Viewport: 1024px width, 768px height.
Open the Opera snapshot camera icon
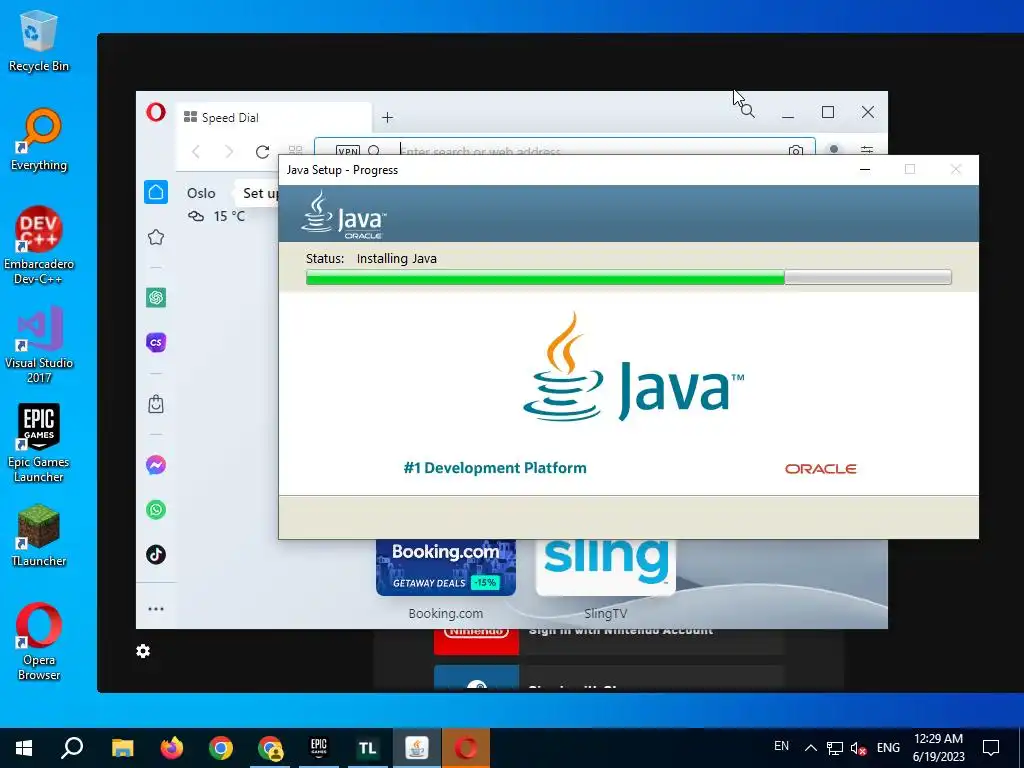(795, 150)
